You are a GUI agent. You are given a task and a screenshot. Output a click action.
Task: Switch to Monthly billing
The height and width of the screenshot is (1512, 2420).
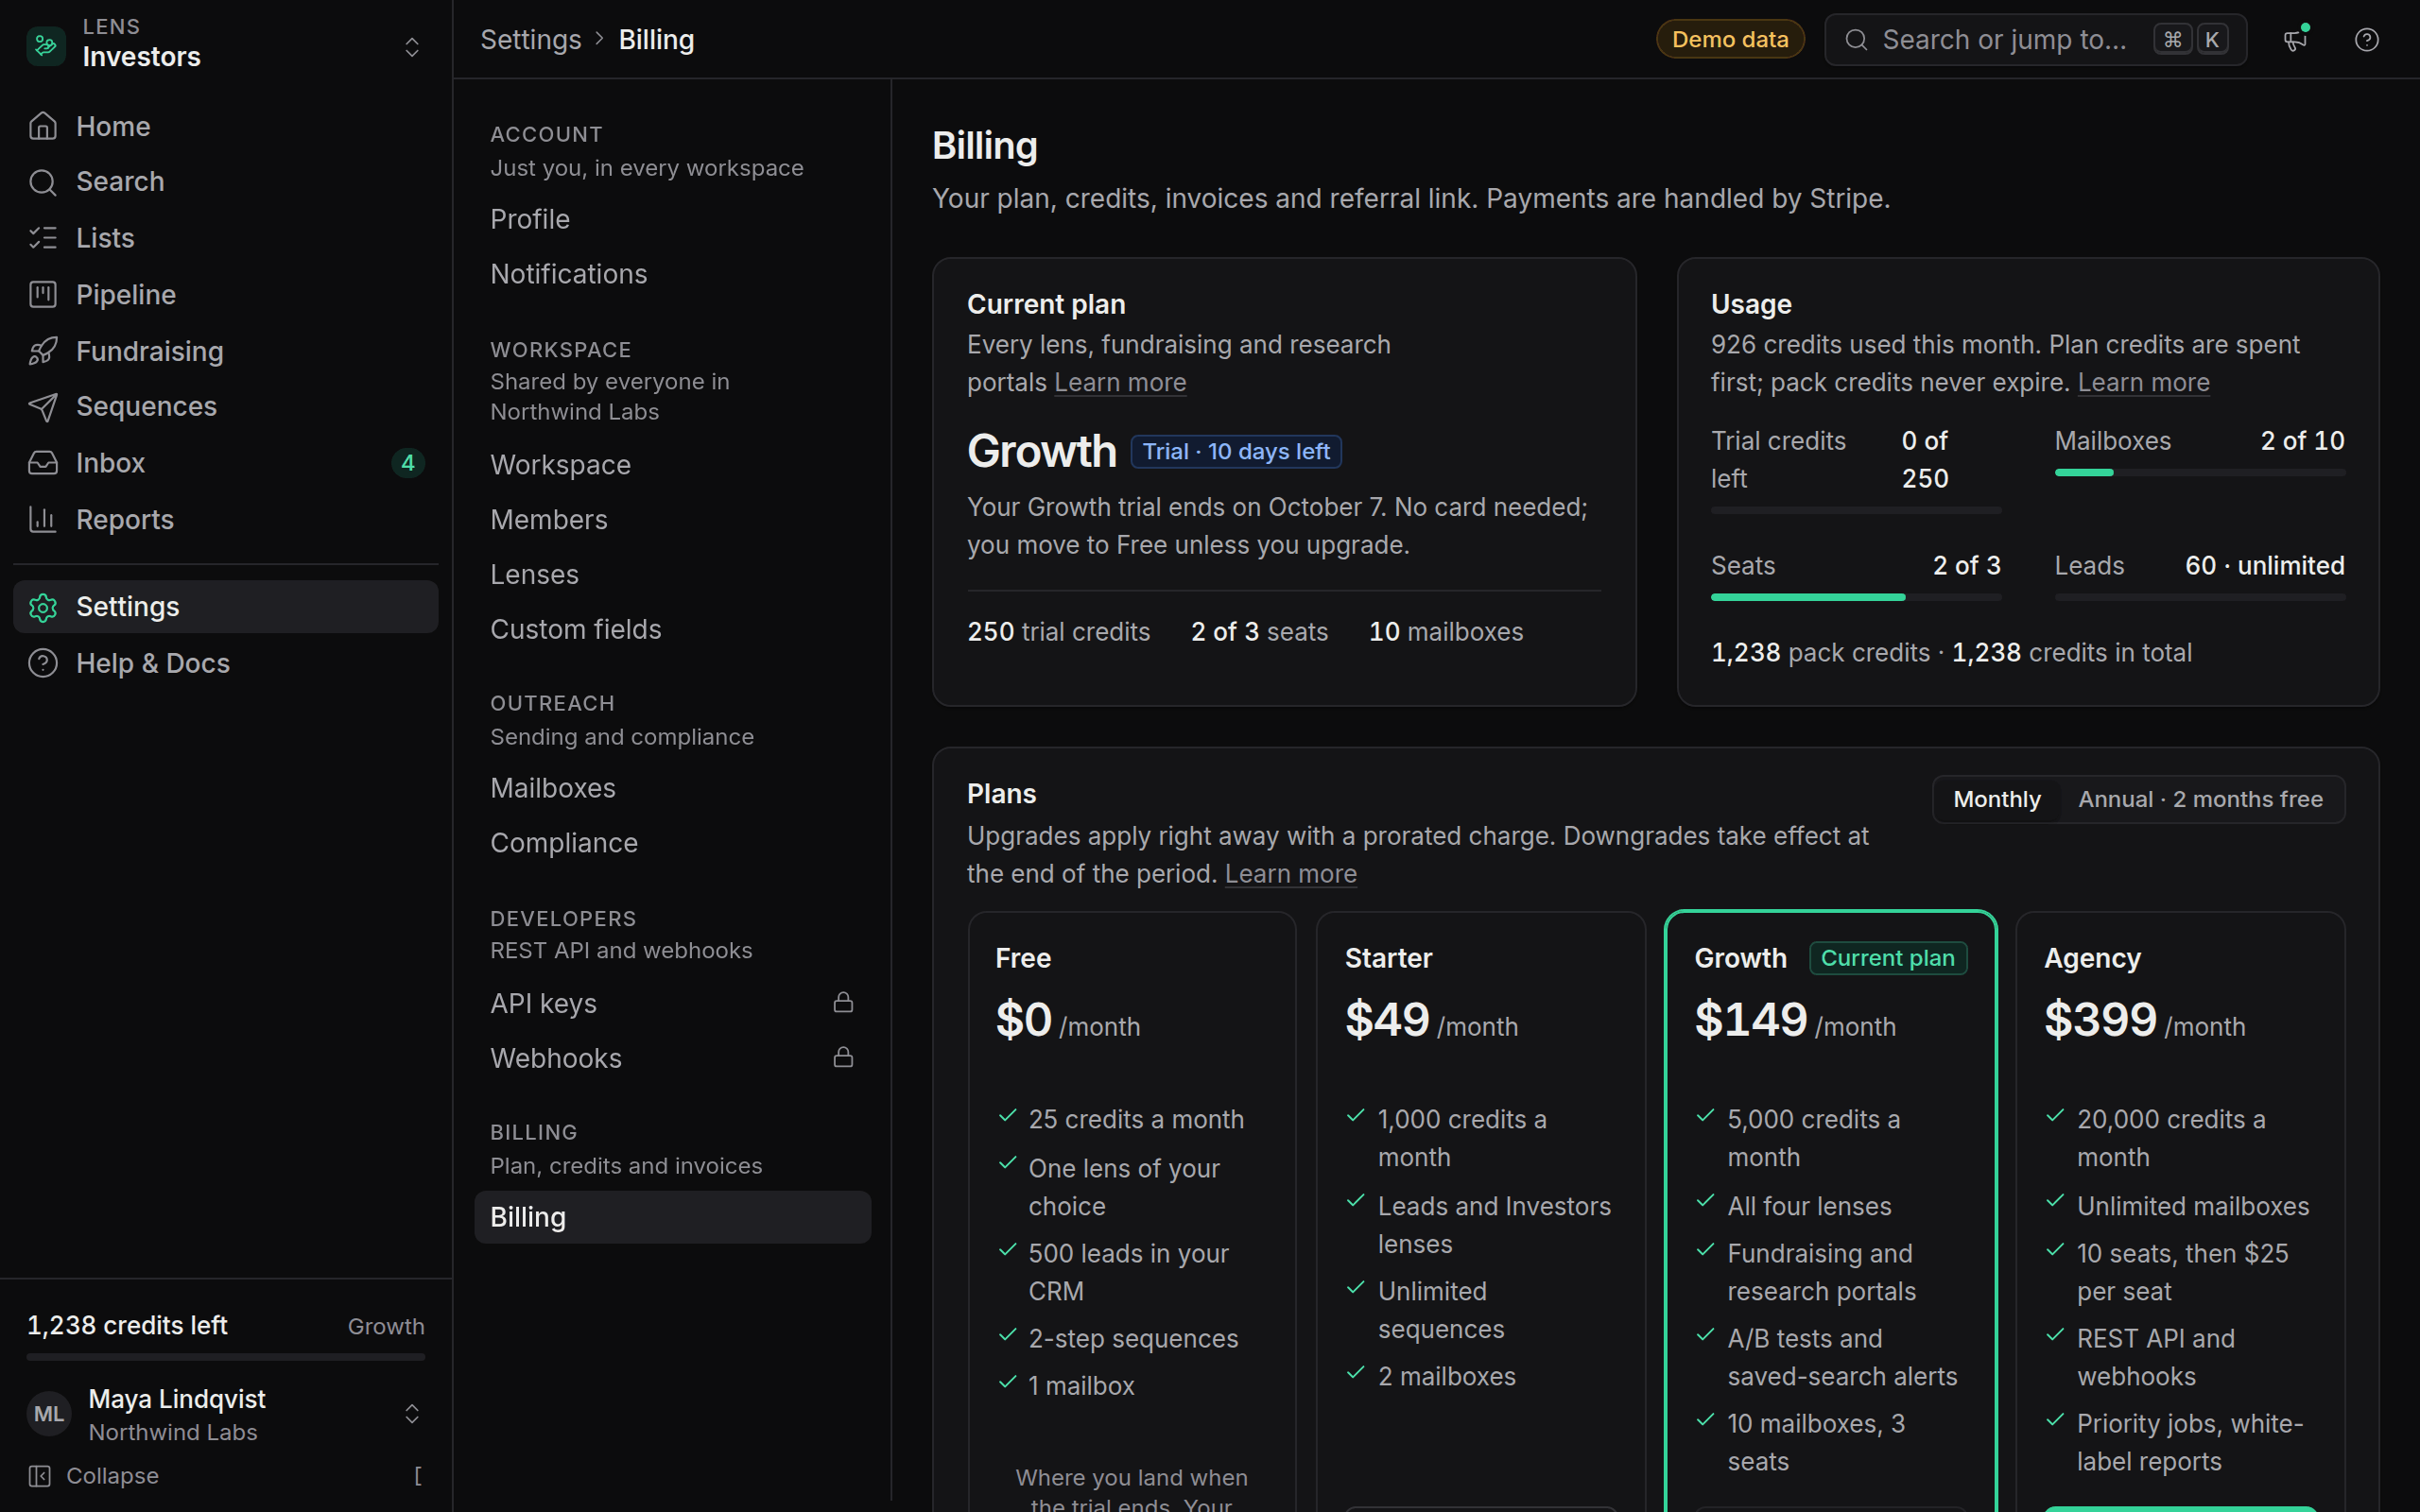(x=1996, y=800)
